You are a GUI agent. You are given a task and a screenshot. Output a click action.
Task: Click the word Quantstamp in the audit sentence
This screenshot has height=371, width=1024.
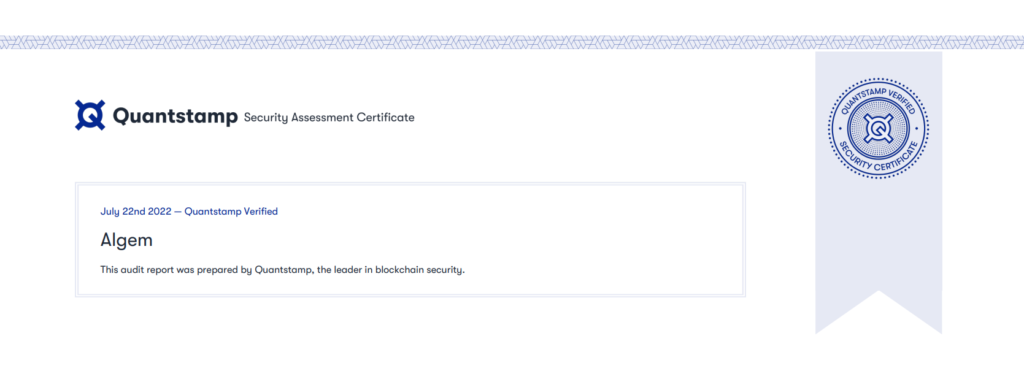[280, 269]
